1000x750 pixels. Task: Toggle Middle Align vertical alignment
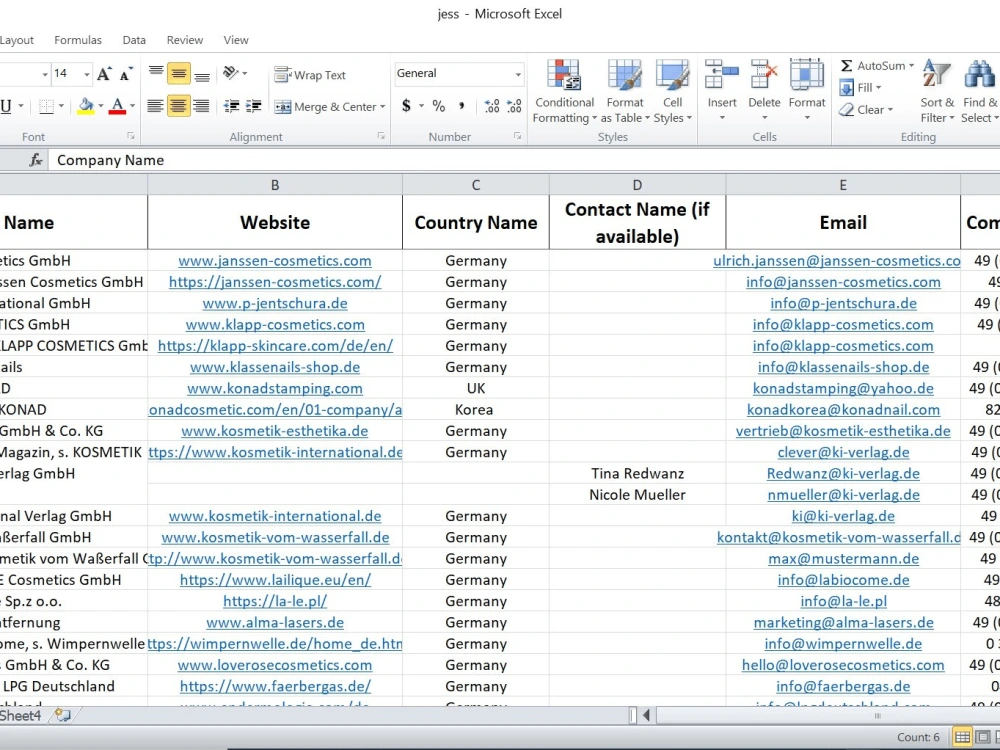coord(179,74)
